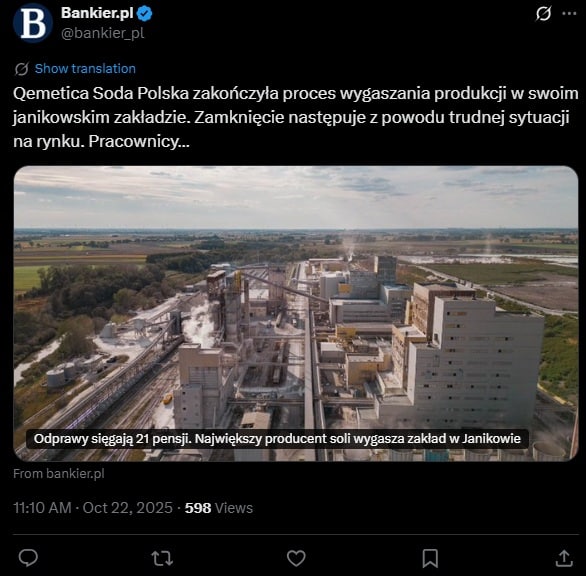Click the @bankier_pl handle
Viewport: 586px width, 576px height.
point(102,33)
